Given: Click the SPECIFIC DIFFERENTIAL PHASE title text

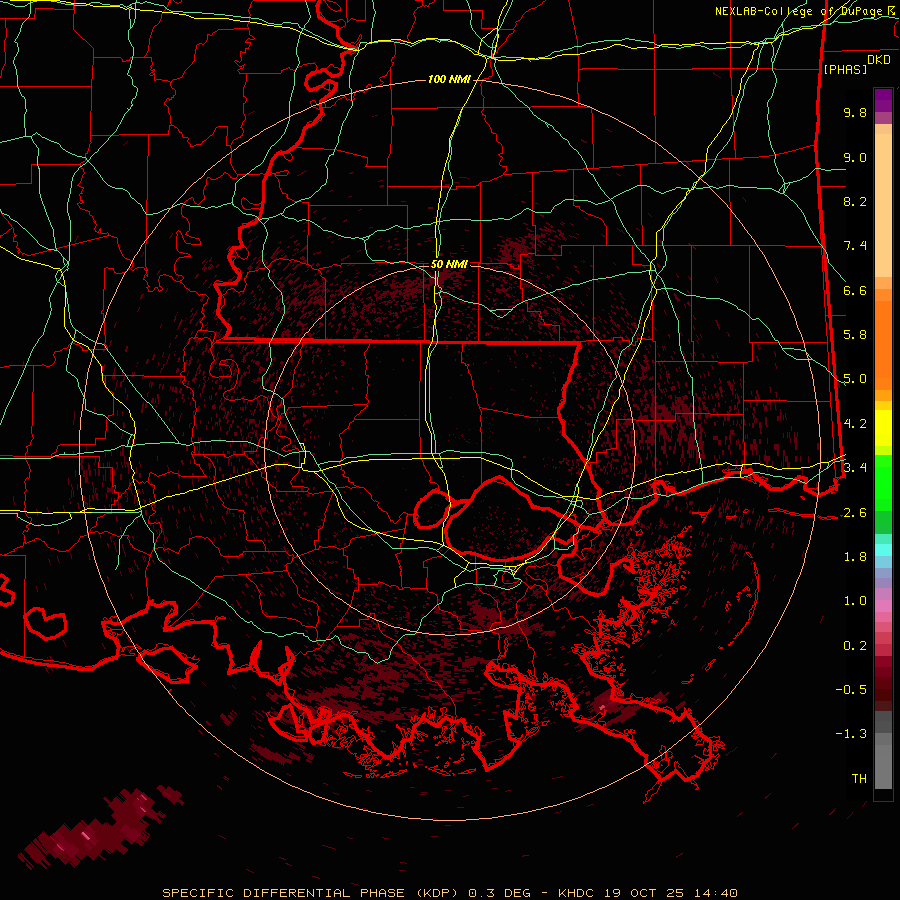Looking at the screenshot, I should point(284,893).
